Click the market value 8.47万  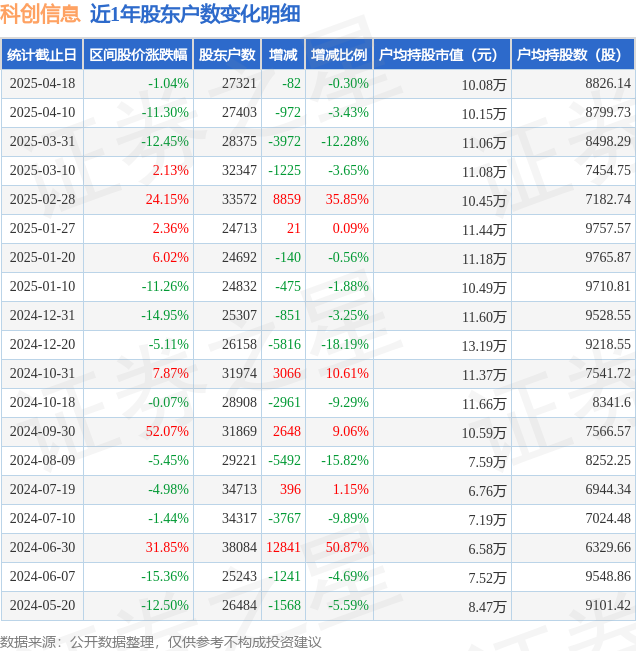tap(487, 607)
